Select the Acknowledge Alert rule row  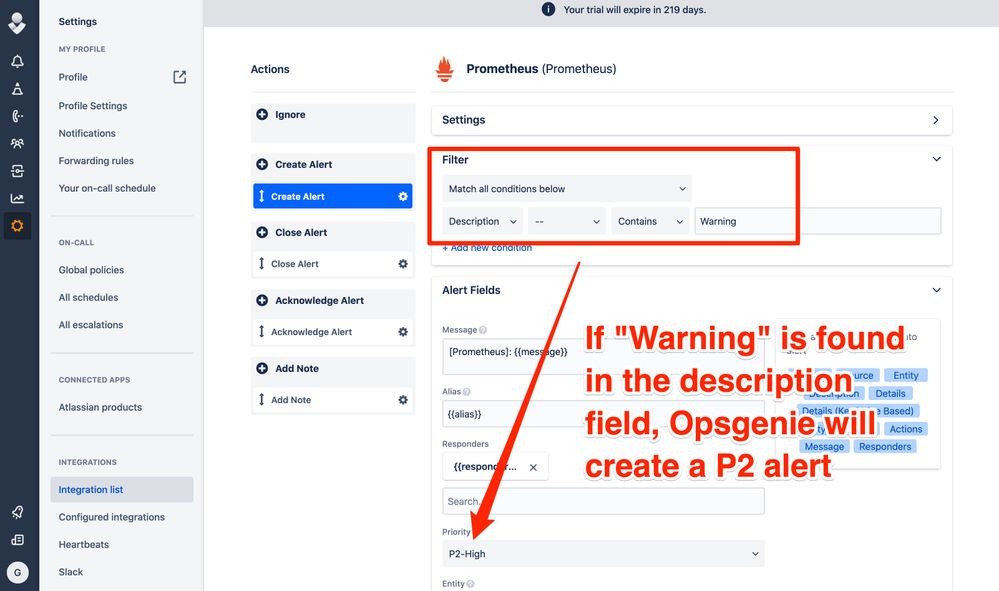tap(333, 332)
